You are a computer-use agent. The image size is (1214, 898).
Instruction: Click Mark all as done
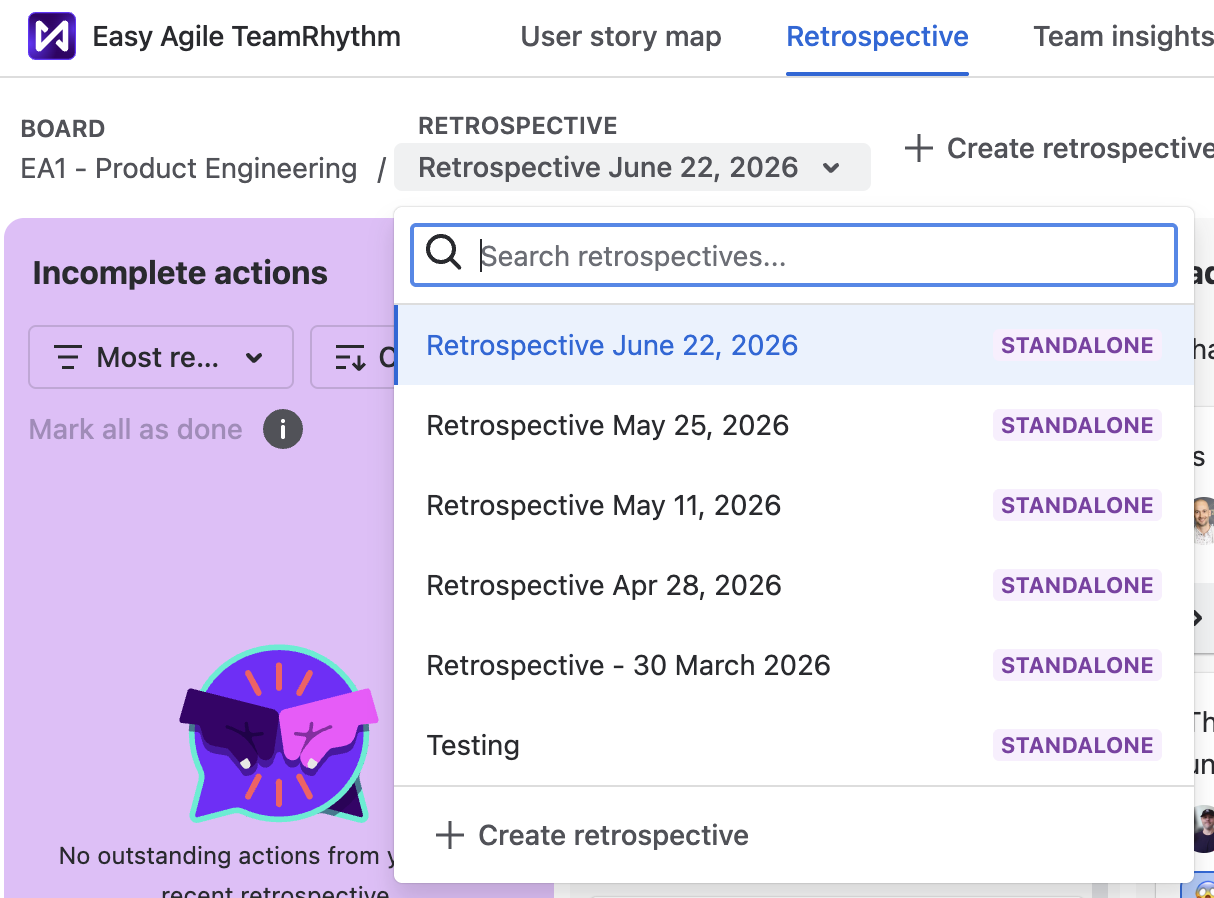[136, 430]
